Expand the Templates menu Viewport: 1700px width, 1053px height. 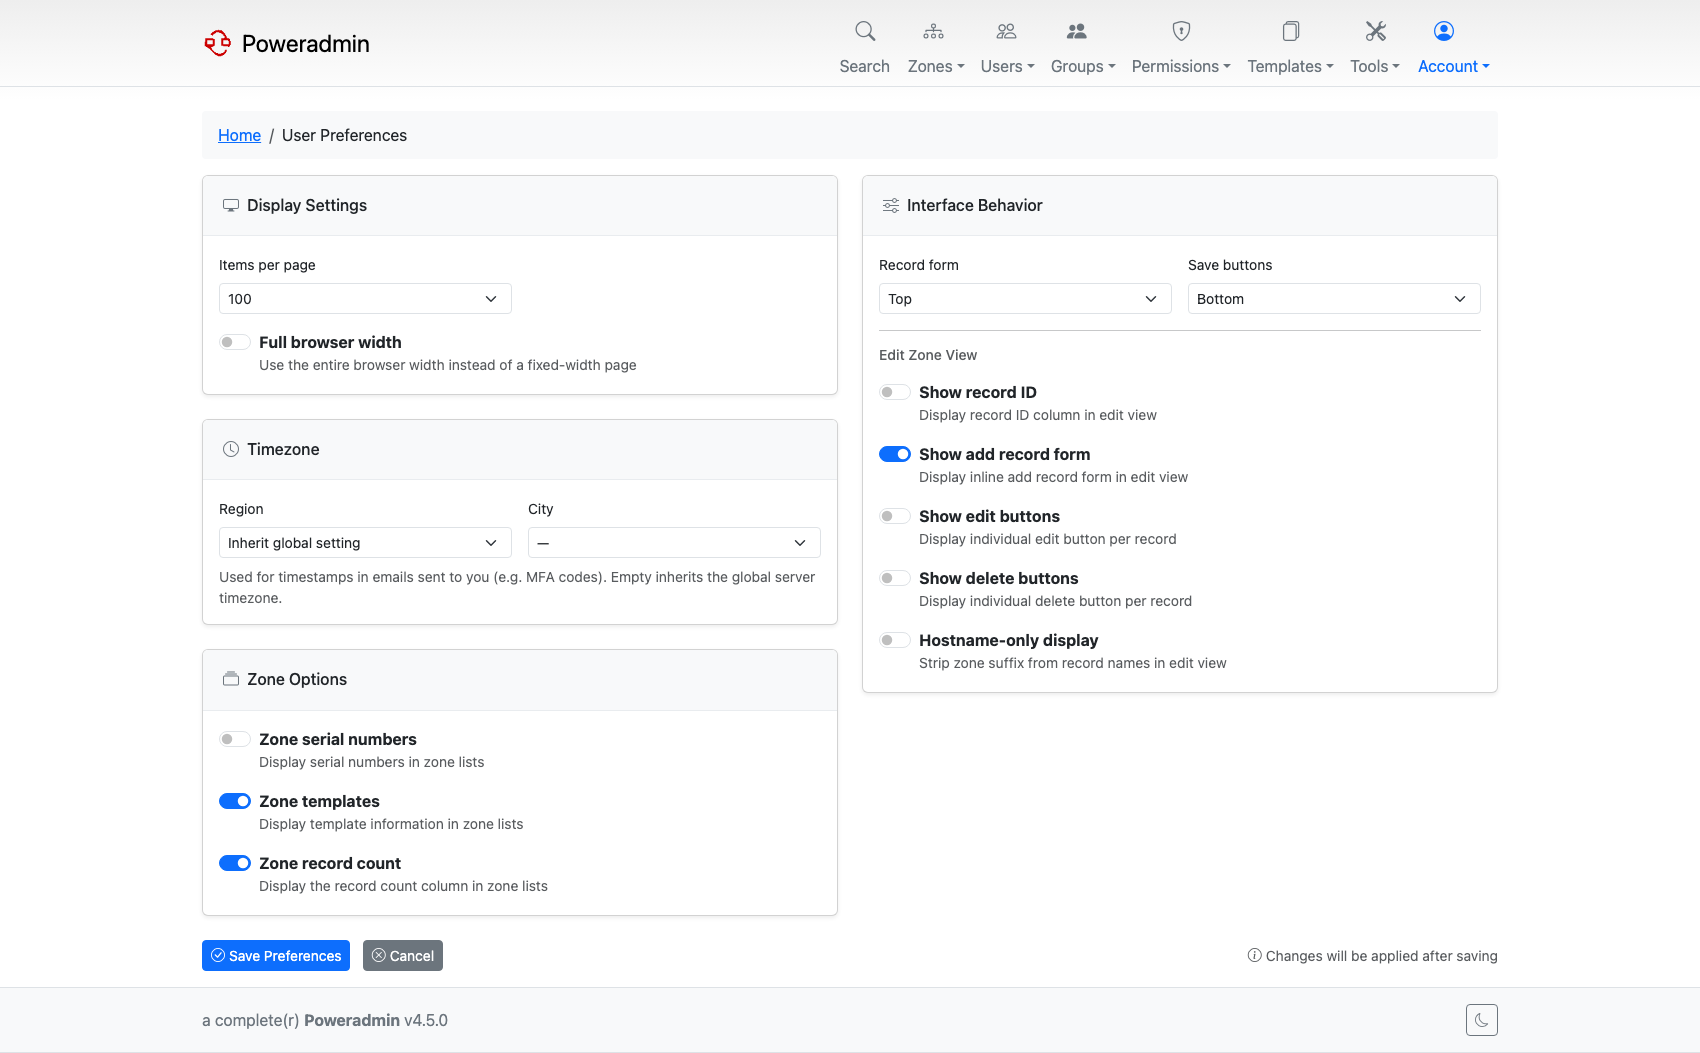[1290, 66]
